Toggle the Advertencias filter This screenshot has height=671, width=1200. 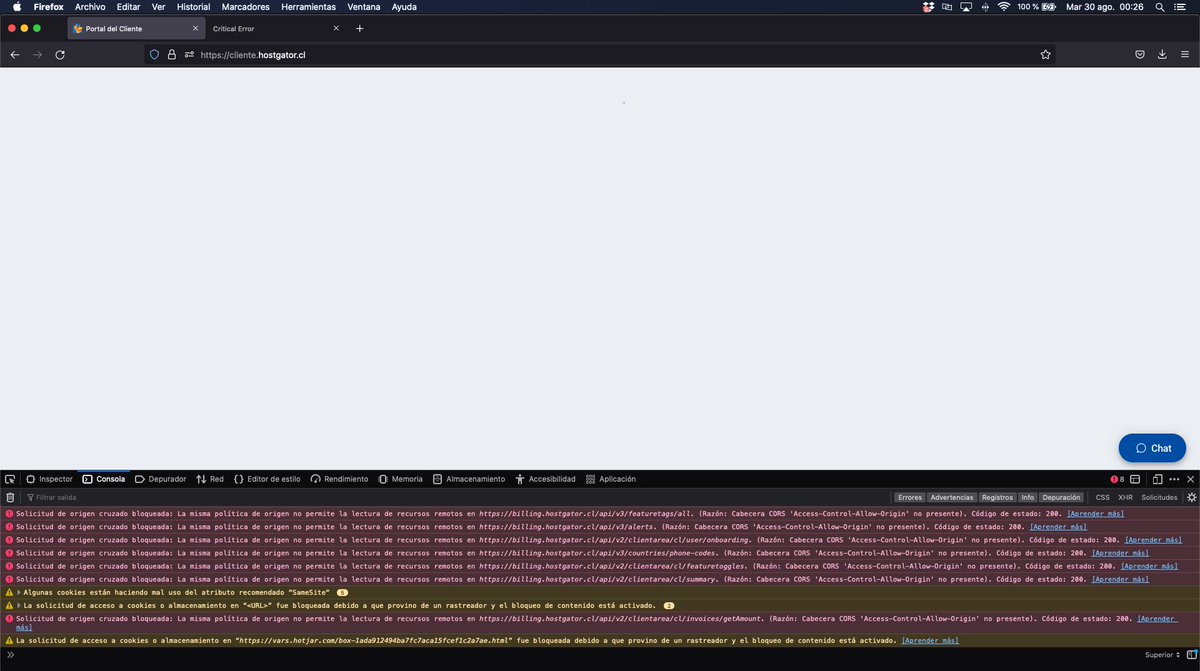coord(951,497)
